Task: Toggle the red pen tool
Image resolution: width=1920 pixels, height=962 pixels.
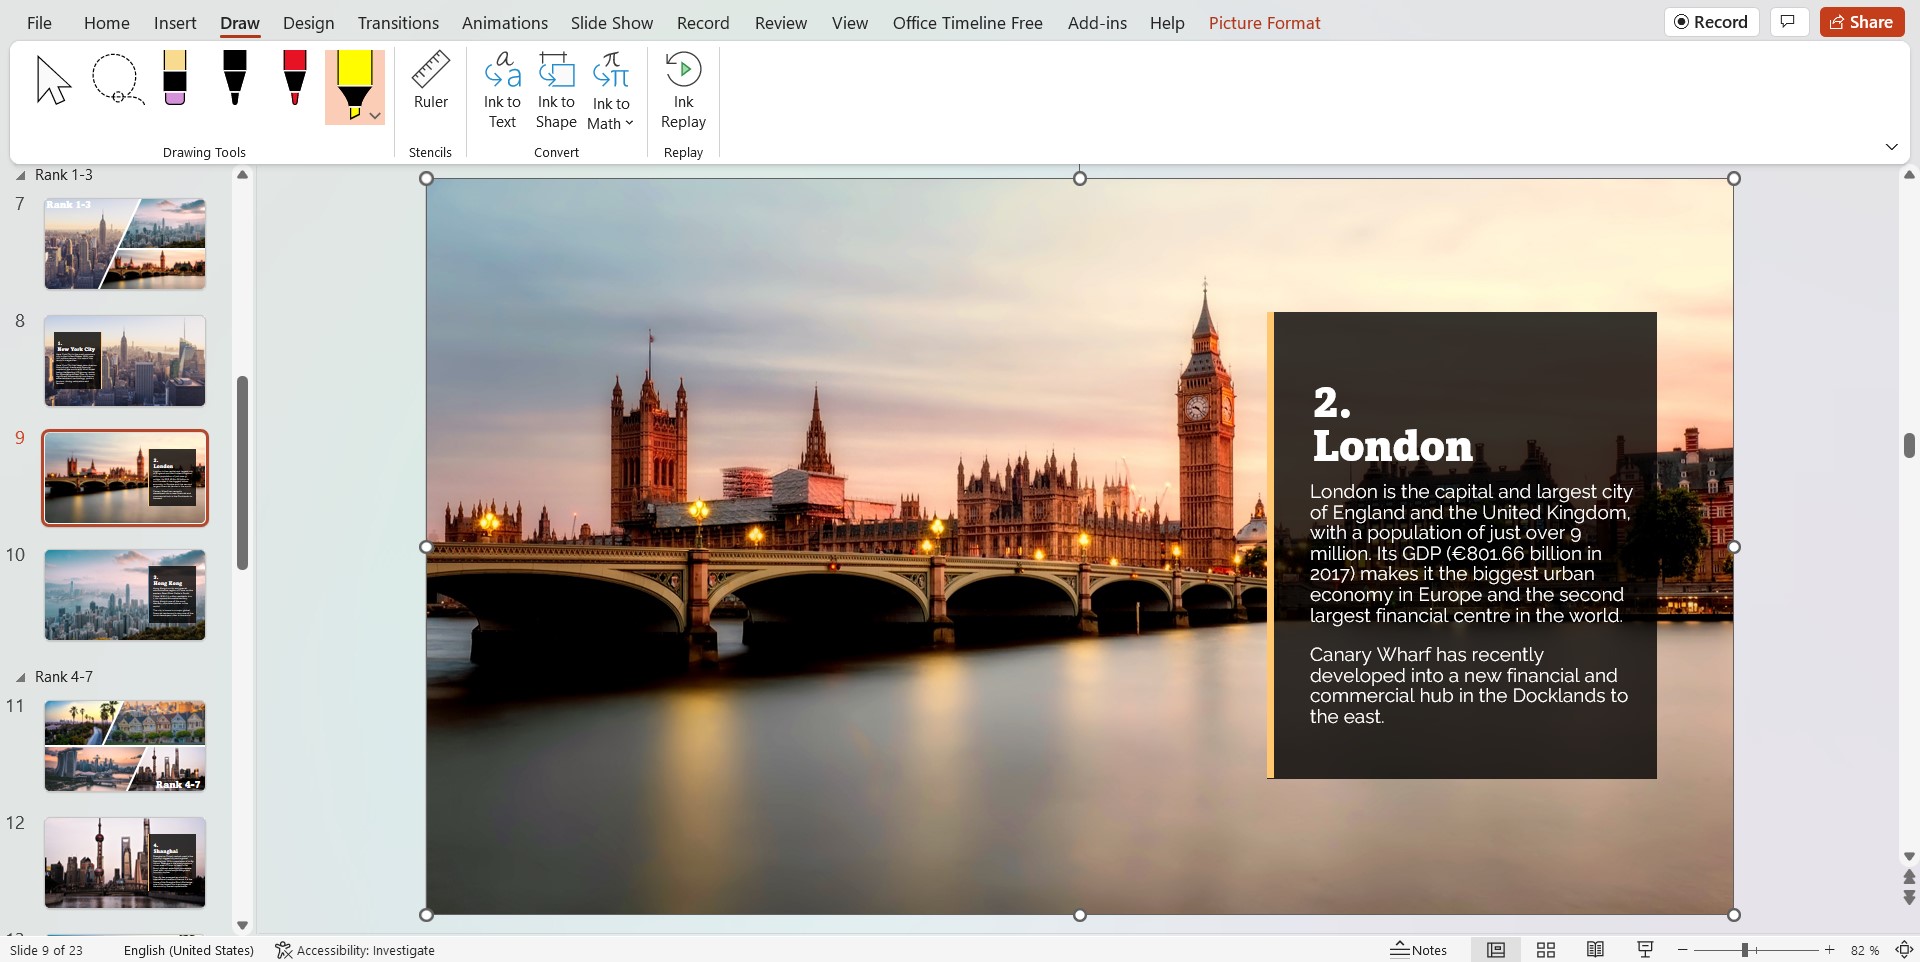Action: click(294, 80)
